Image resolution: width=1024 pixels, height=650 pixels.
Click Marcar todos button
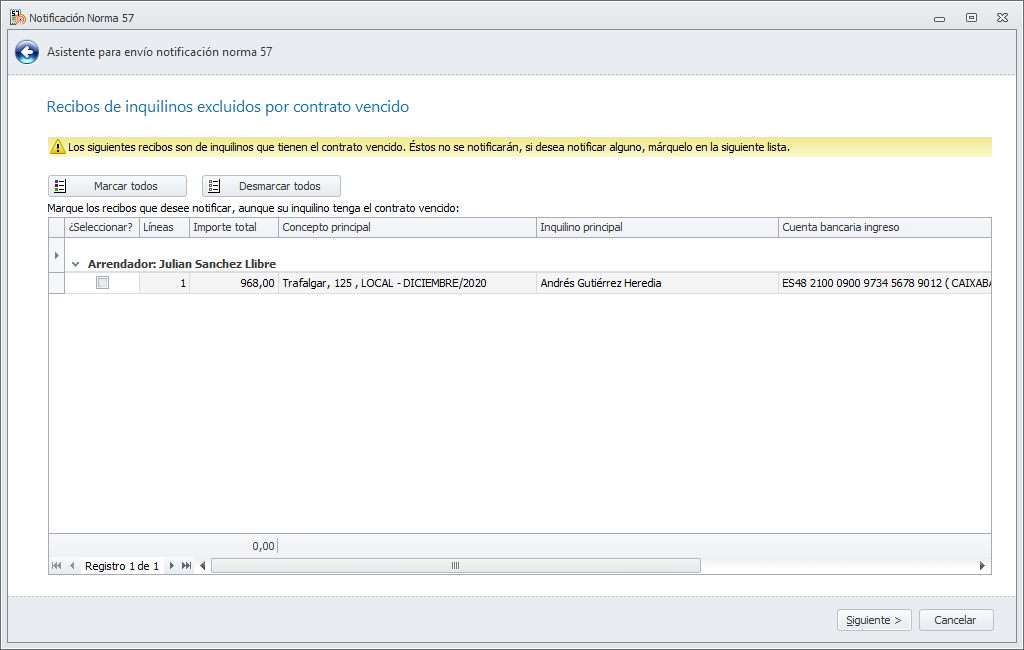click(x=118, y=186)
